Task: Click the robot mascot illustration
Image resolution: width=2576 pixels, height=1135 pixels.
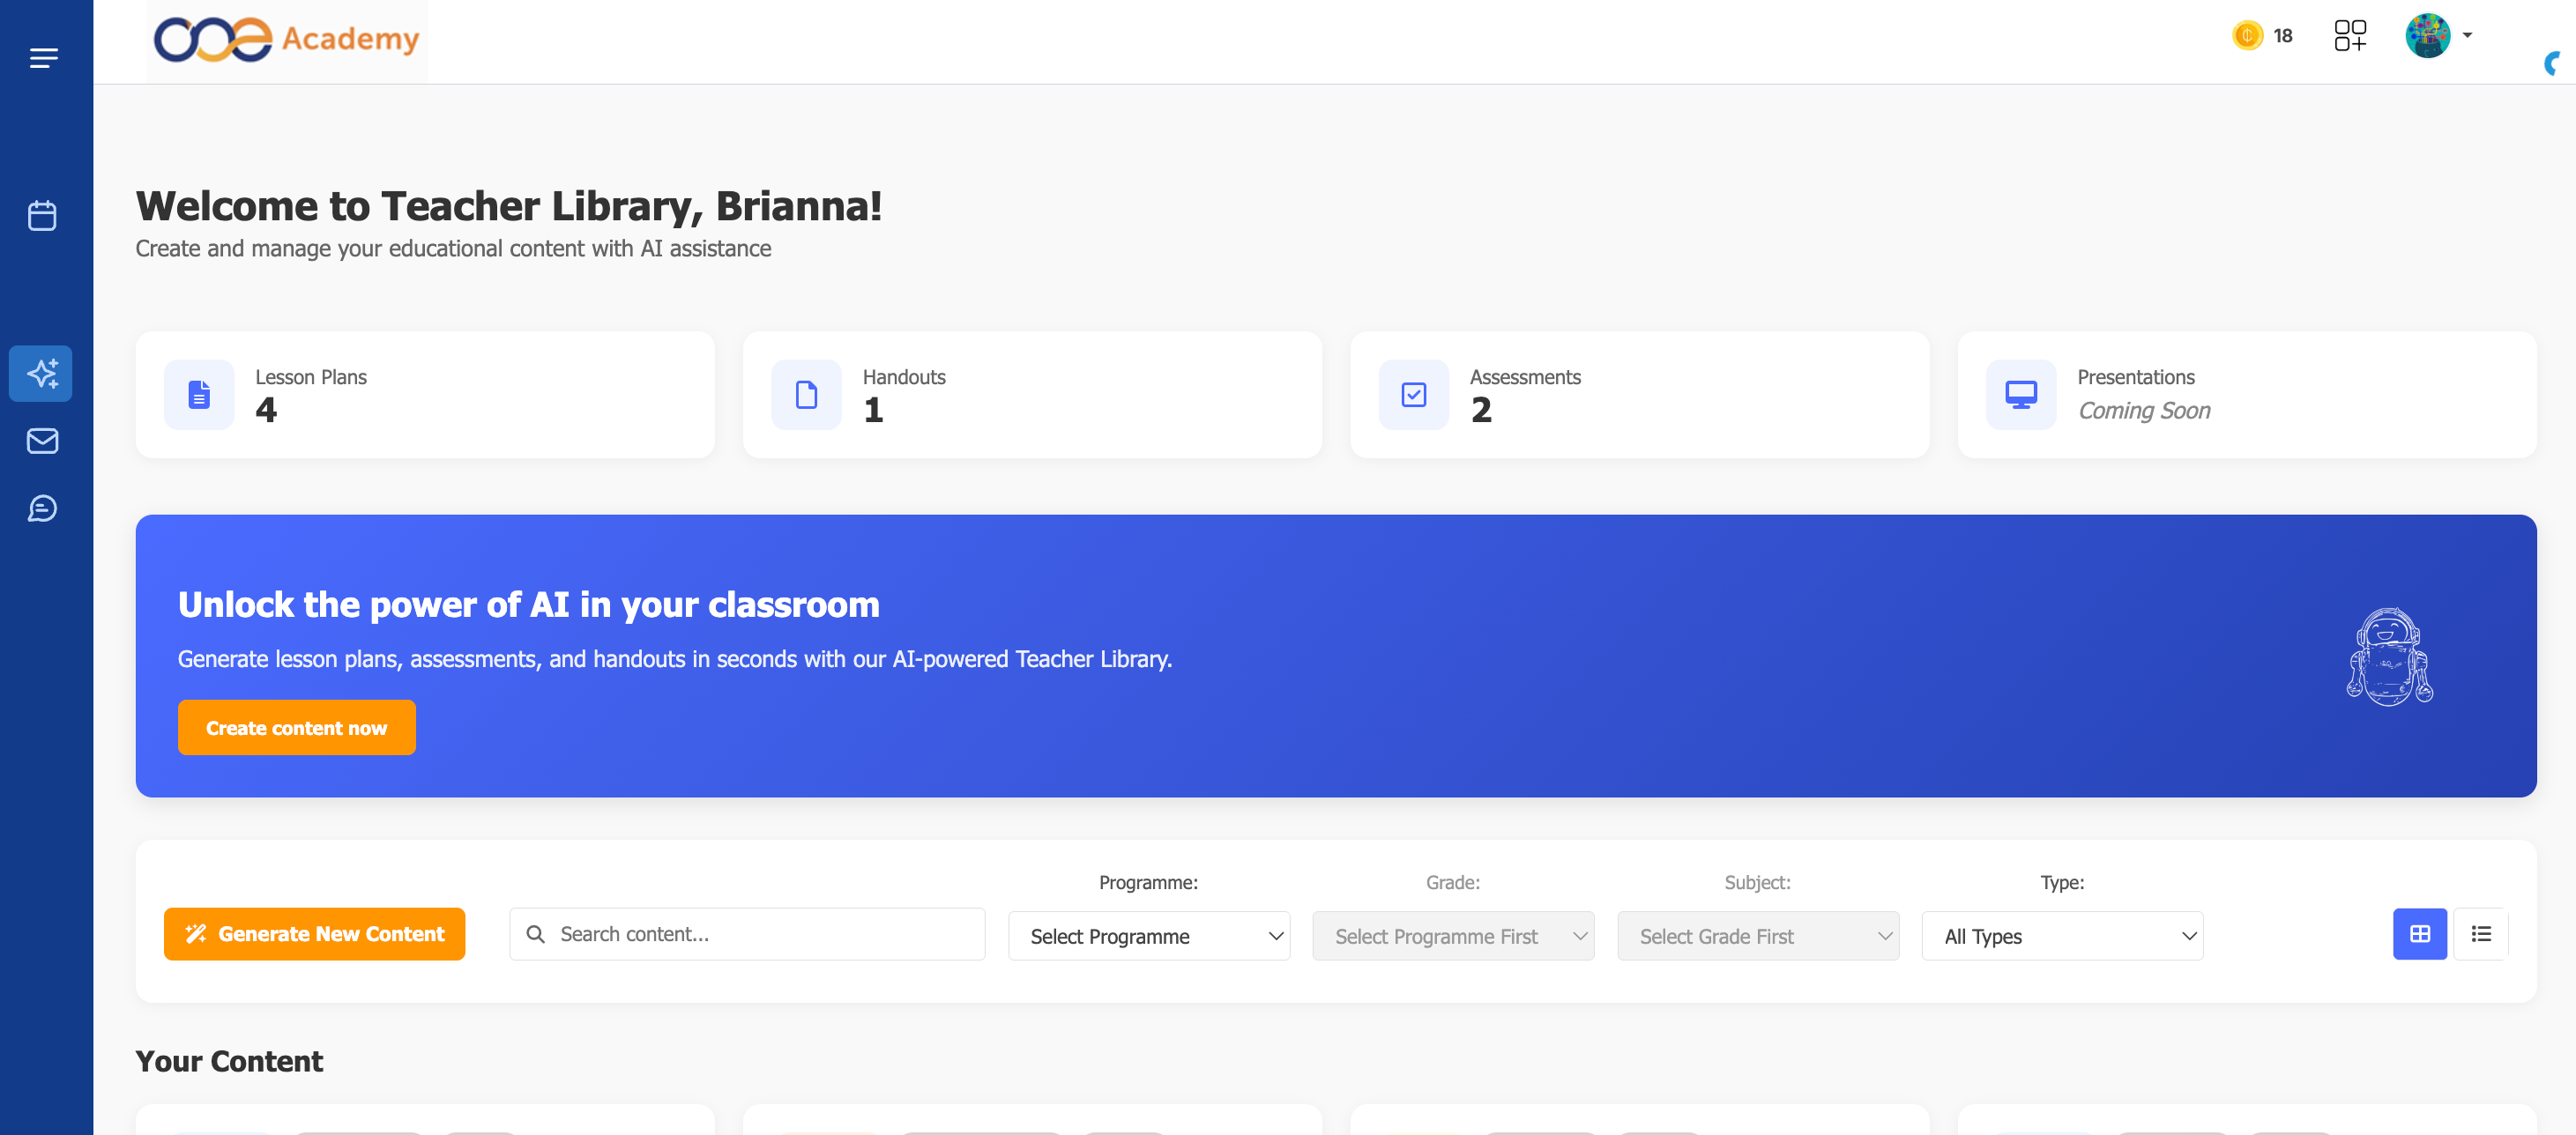Action: [x=2389, y=656]
